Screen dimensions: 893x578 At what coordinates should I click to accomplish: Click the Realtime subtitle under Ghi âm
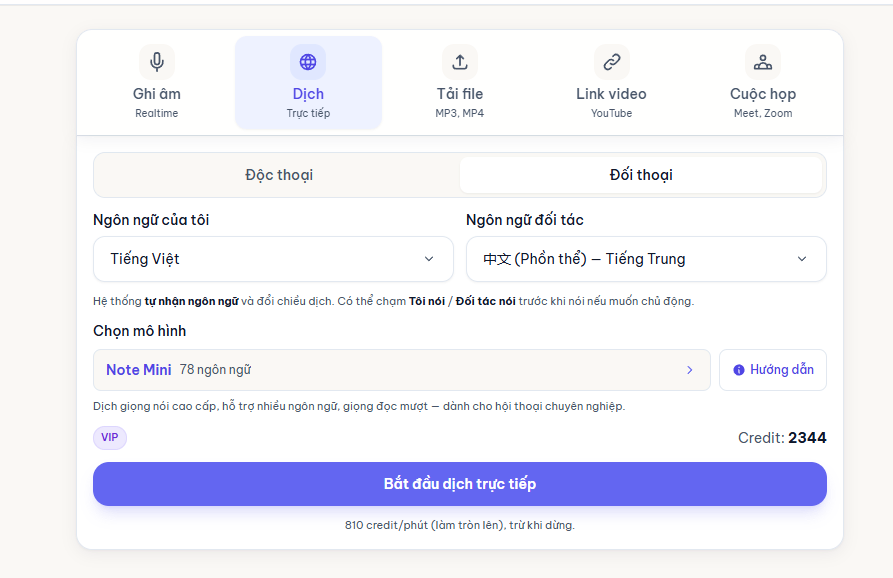tap(157, 113)
